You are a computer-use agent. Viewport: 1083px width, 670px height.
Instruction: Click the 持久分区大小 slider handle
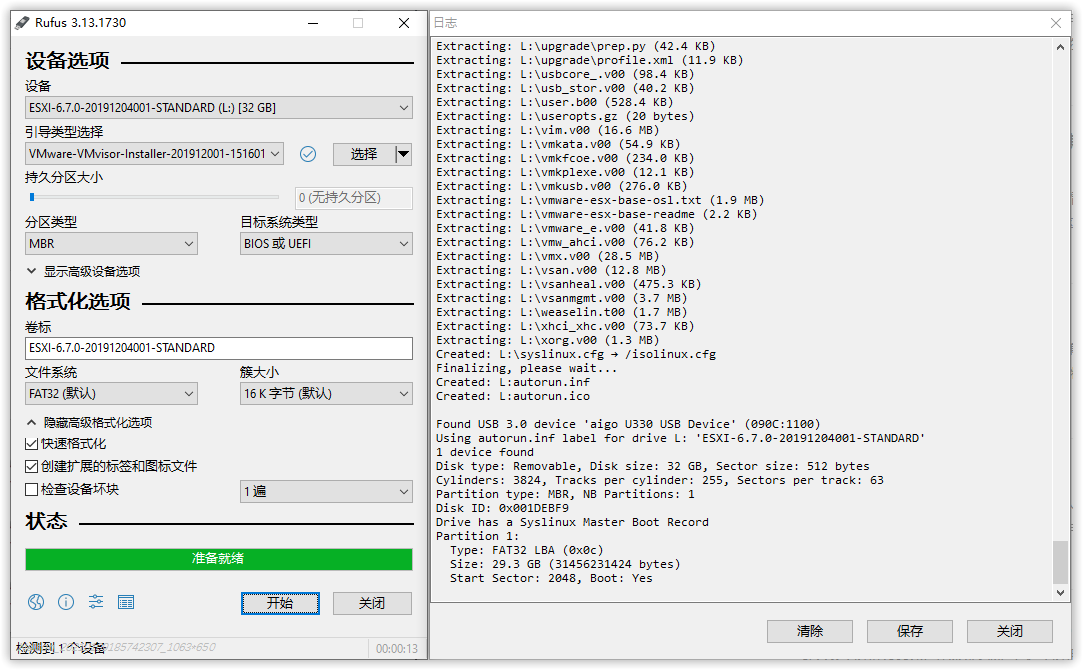coord(32,198)
